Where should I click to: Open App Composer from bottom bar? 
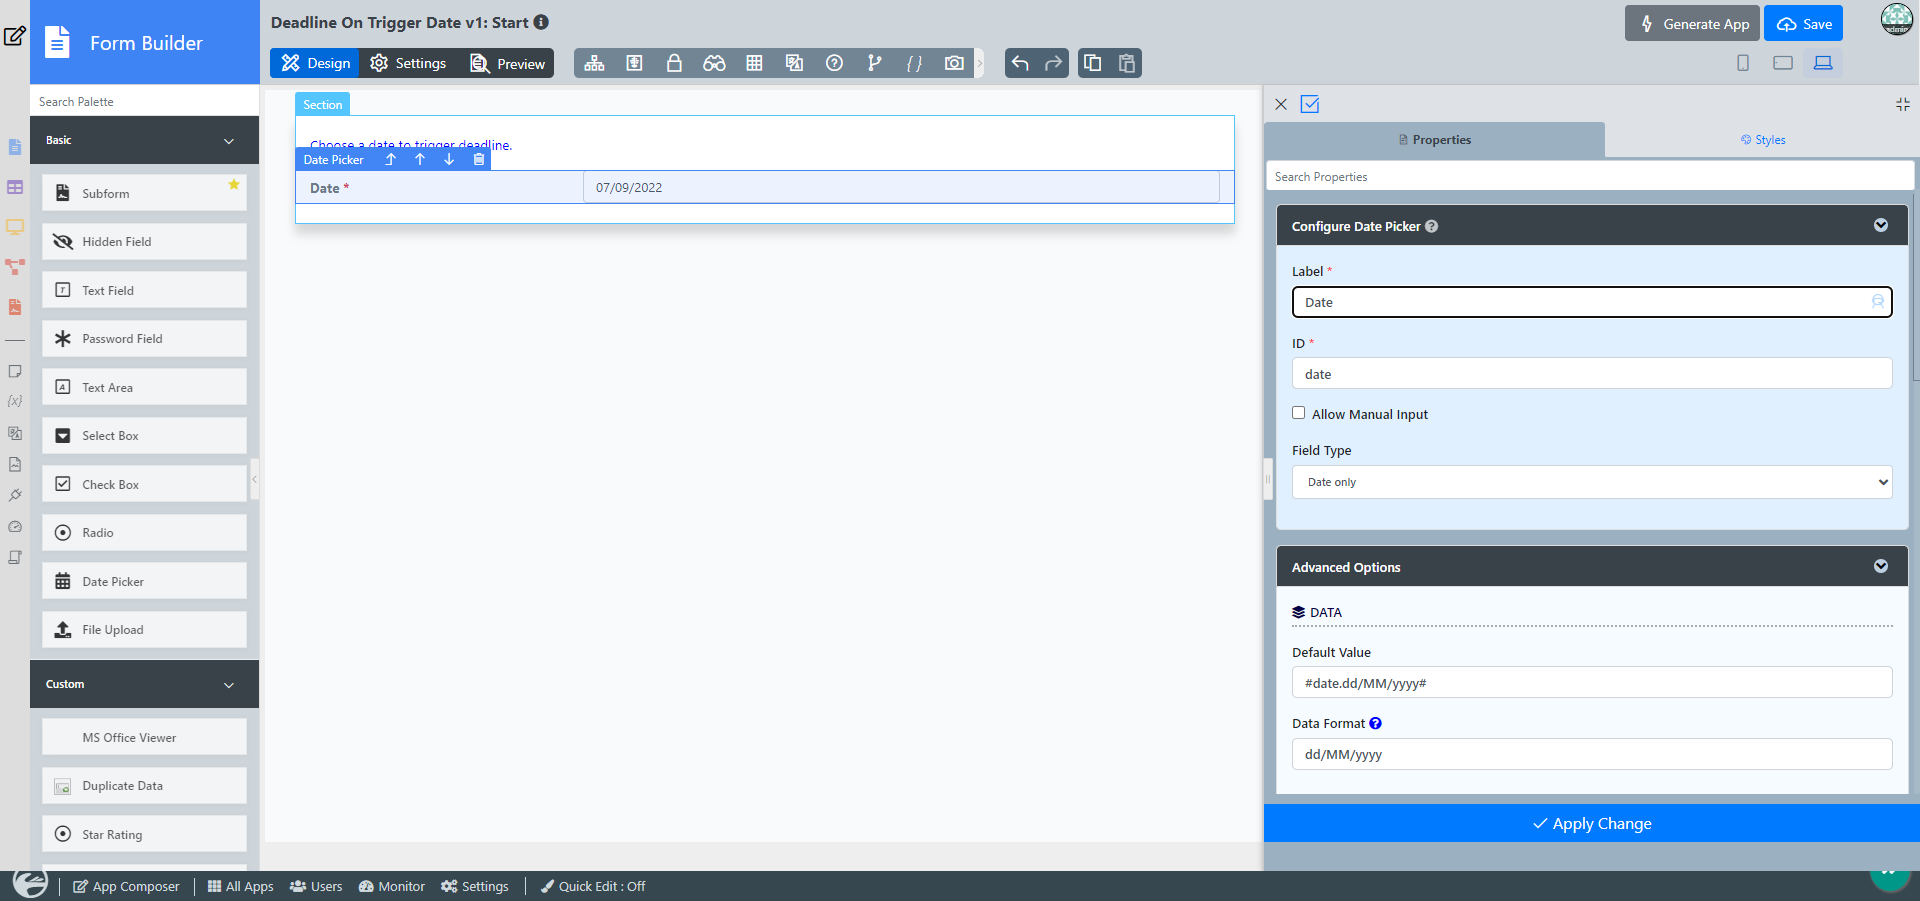click(x=126, y=886)
